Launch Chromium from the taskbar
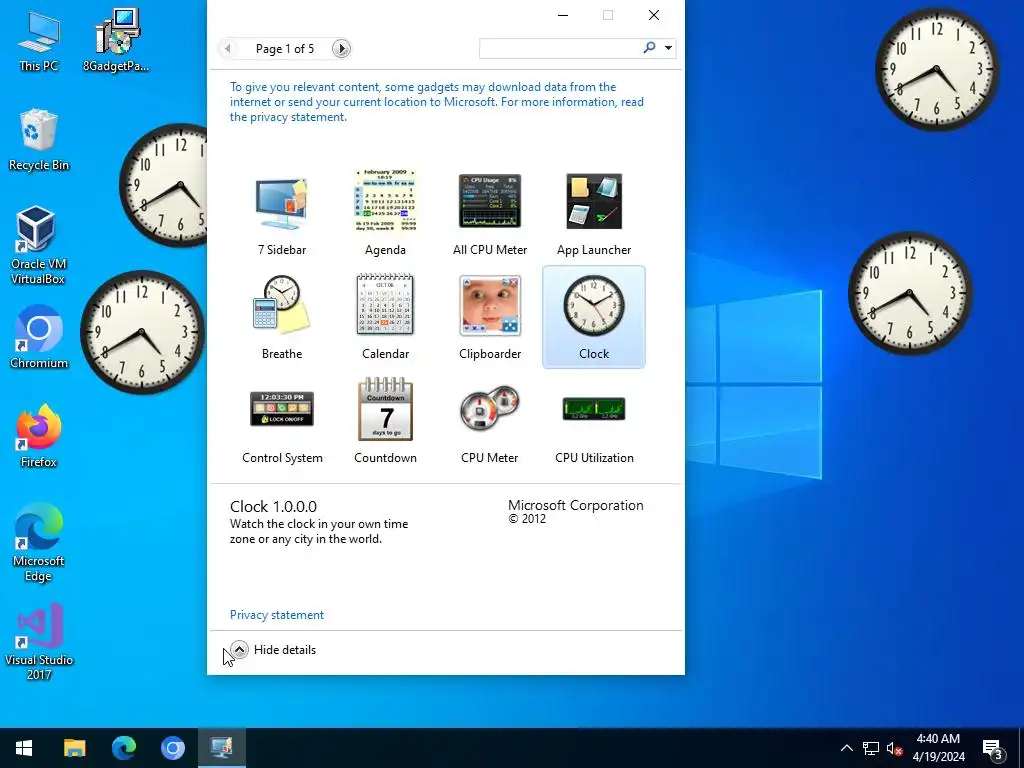 [x=172, y=748]
